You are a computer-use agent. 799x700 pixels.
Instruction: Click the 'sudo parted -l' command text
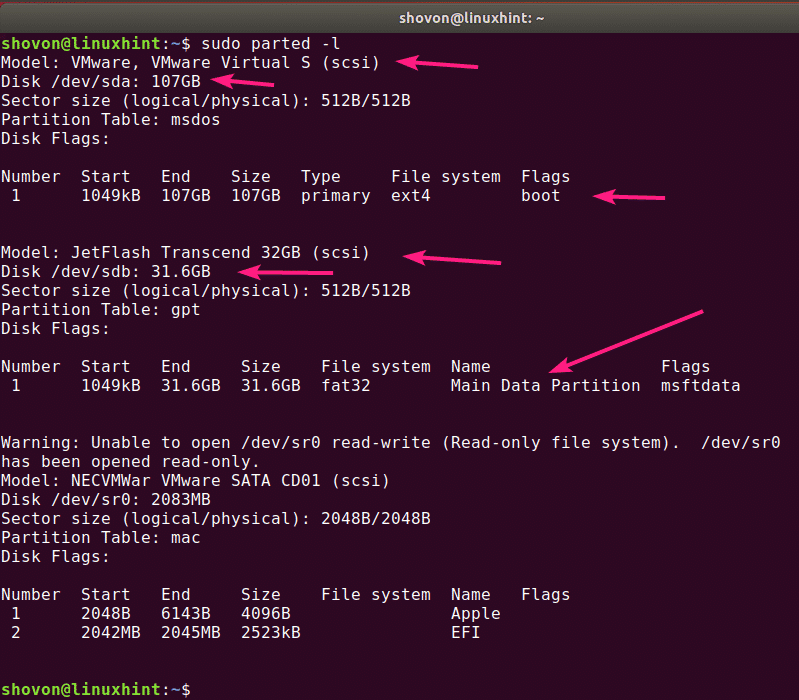click(271, 44)
